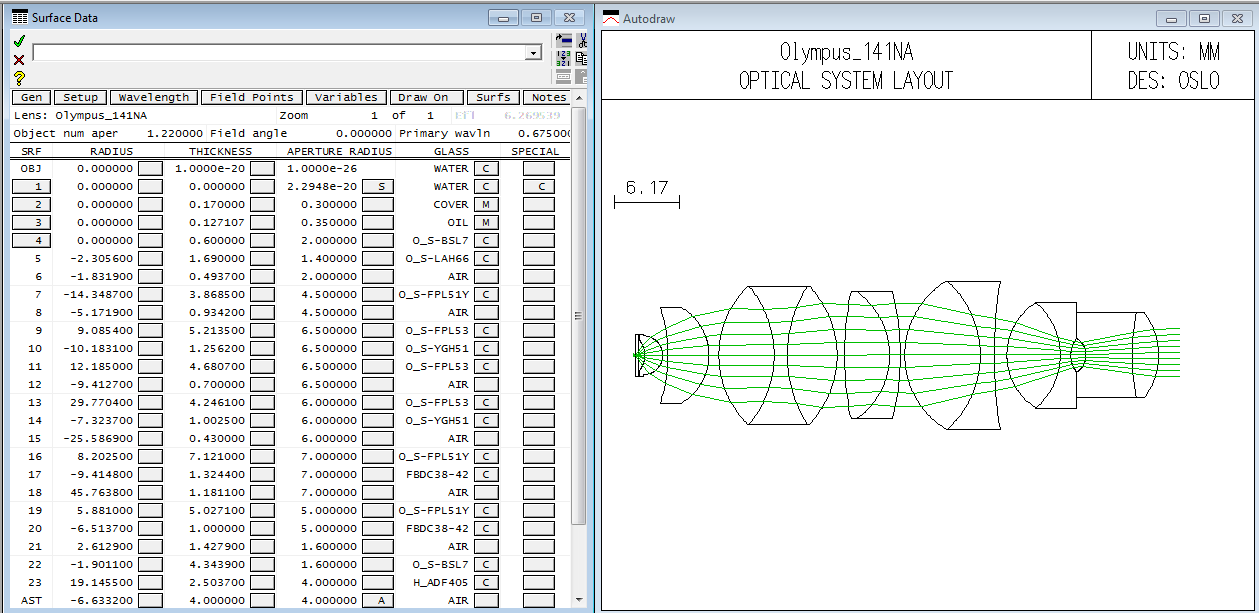Screen dimensions: 1259x613
Task: Select surface row button 2
Action: tap(31, 204)
